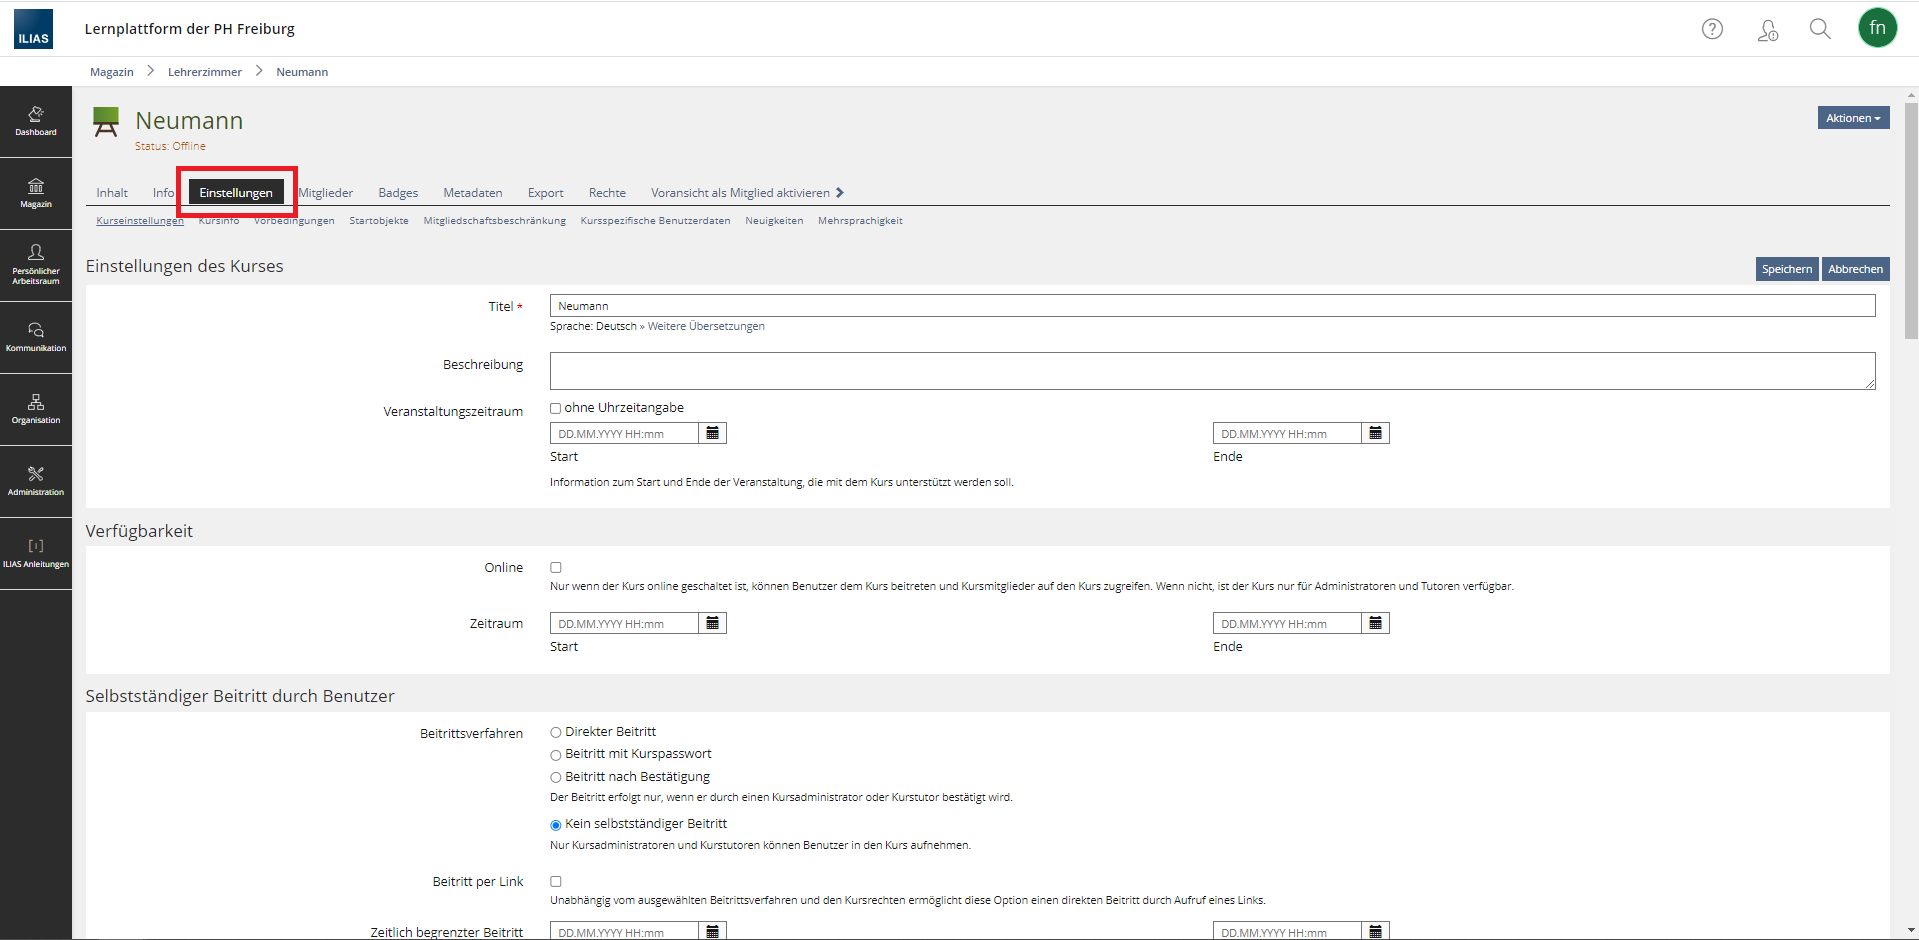Toggle the Online availability checkbox
This screenshot has height=940, width=1919.
point(556,567)
